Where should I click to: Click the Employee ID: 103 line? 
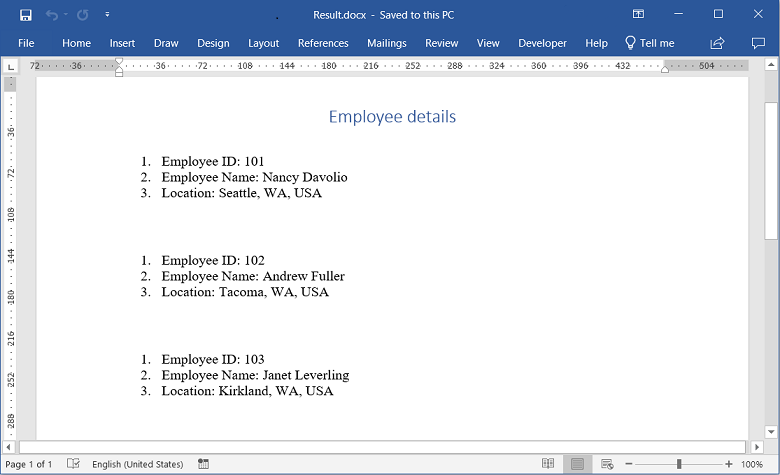pyautogui.click(x=213, y=360)
